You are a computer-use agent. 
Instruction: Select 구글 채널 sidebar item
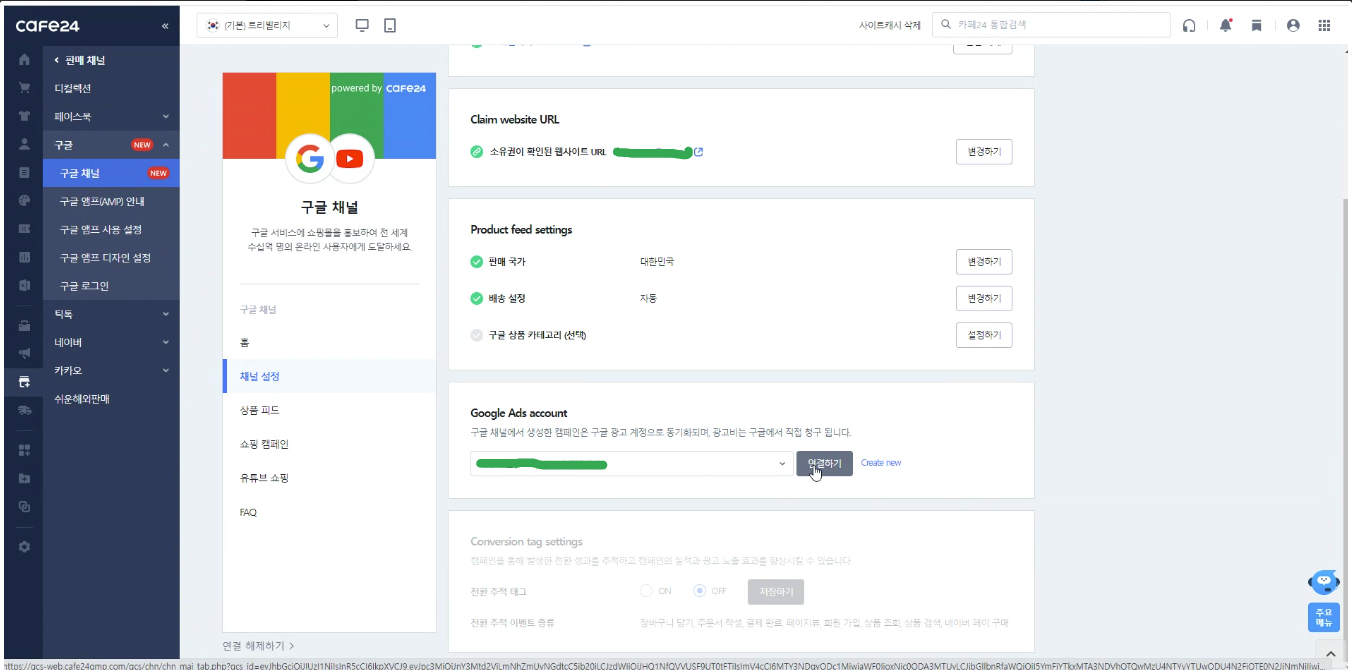(x=112, y=173)
